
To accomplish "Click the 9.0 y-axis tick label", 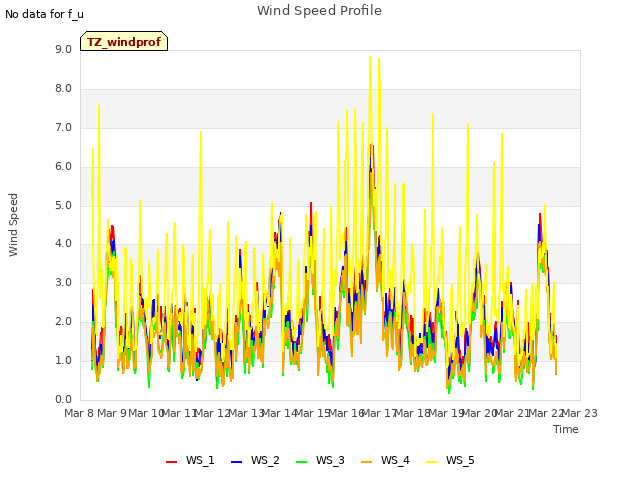I will pyautogui.click(x=63, y=49).
